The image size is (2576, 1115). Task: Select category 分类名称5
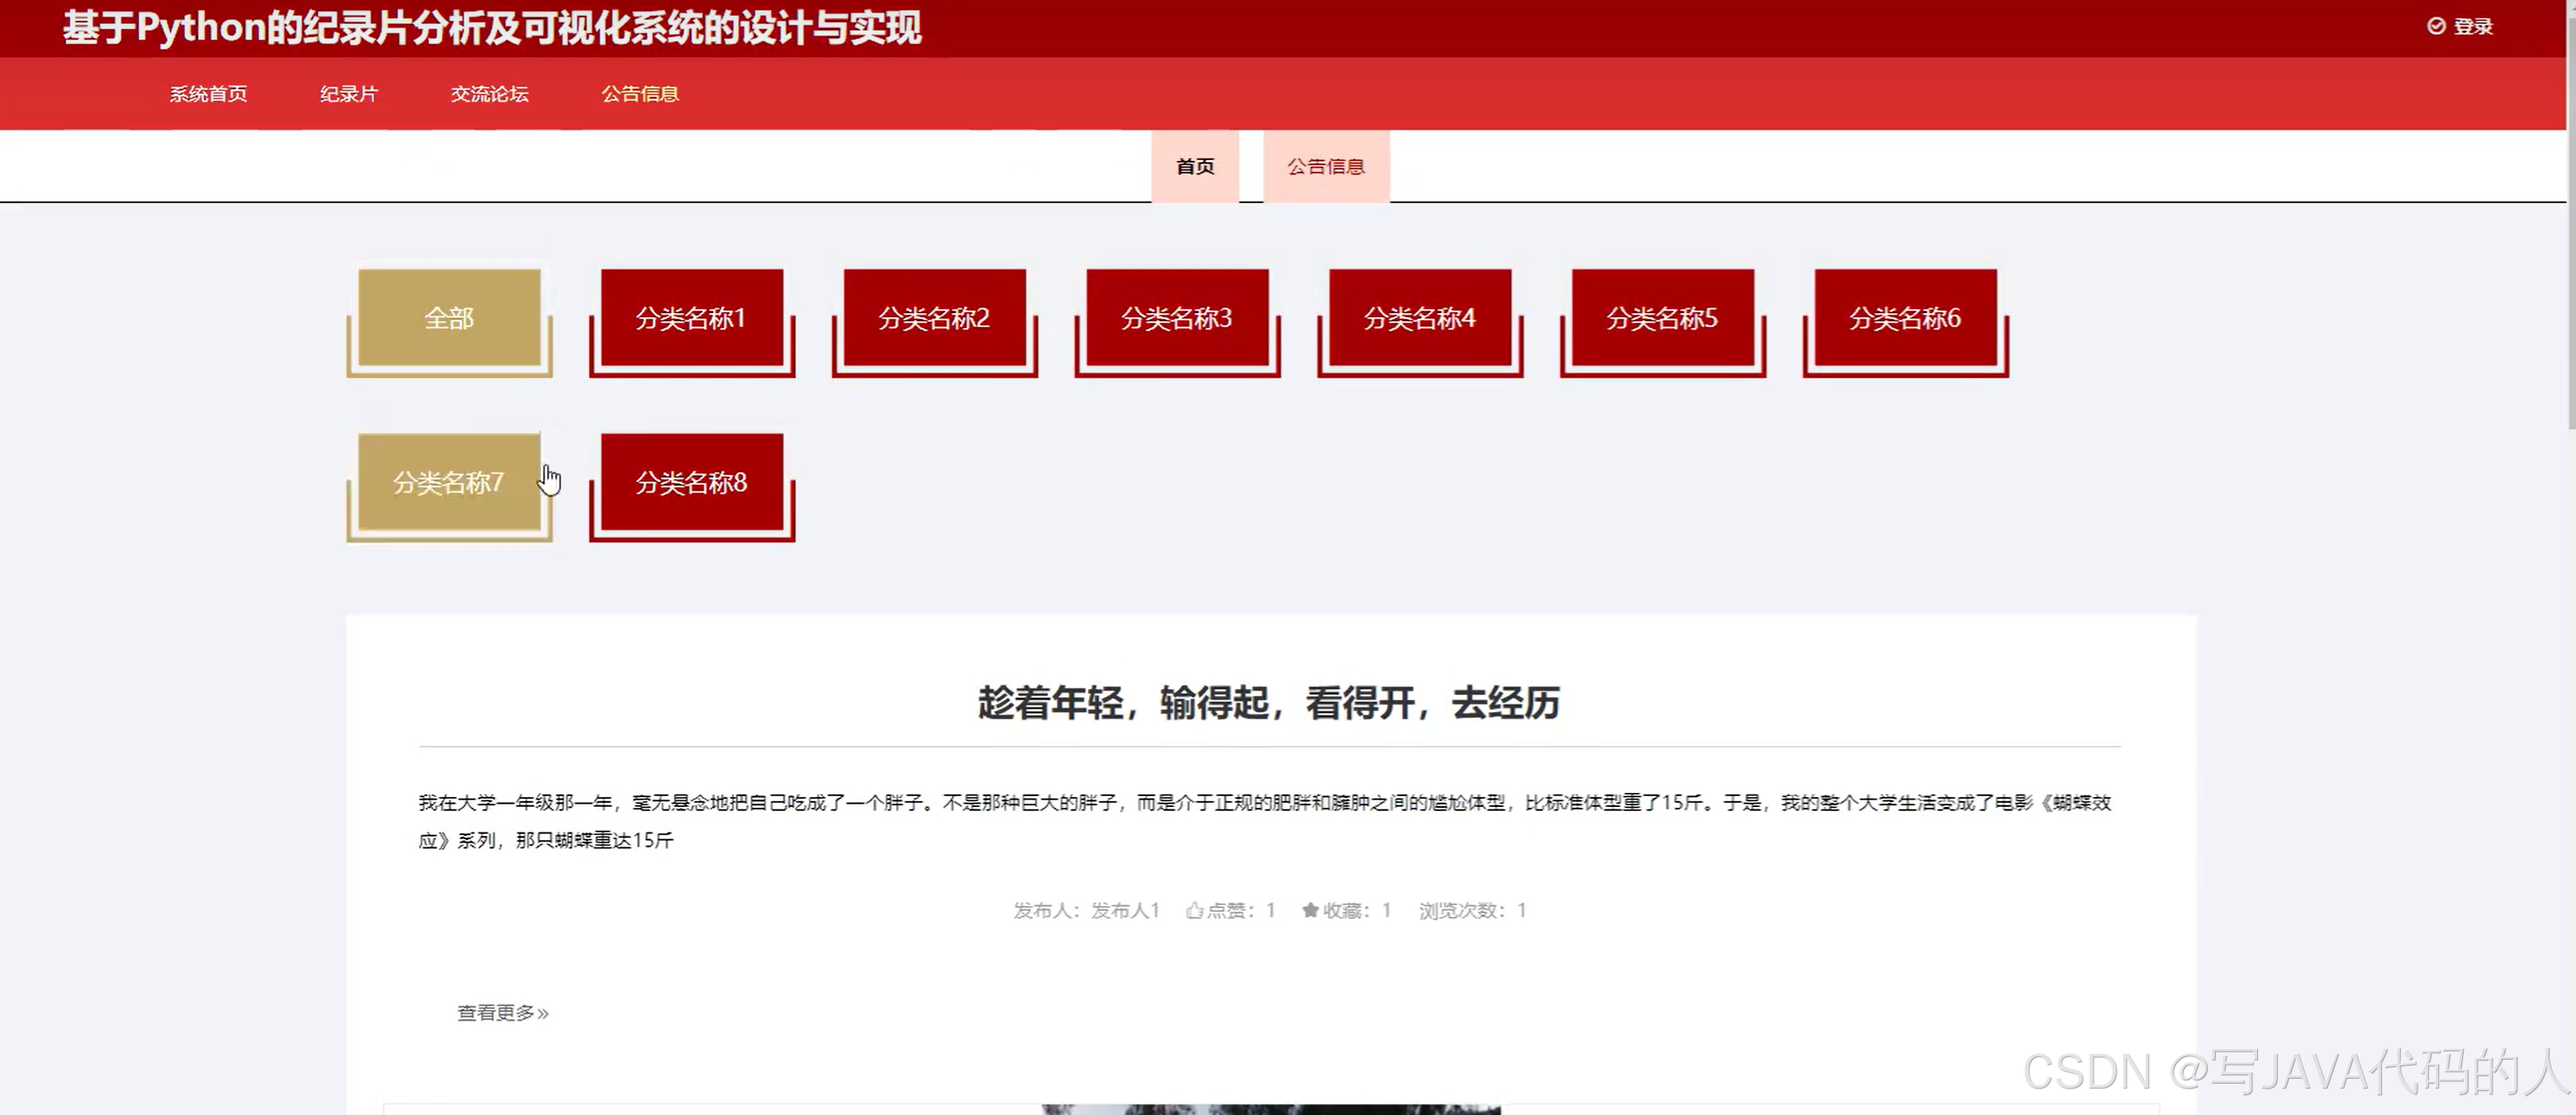pos(1662,318)
